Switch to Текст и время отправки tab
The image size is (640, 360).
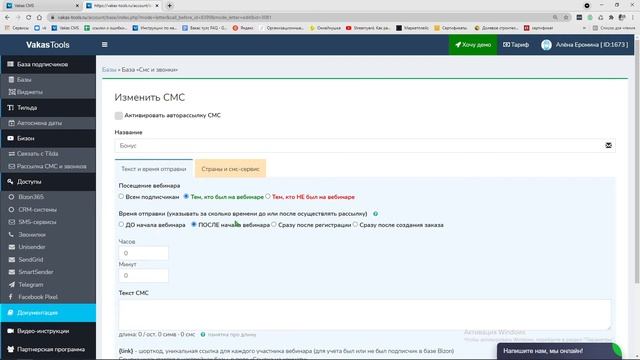pyautogui.click(x=153, y=169)
